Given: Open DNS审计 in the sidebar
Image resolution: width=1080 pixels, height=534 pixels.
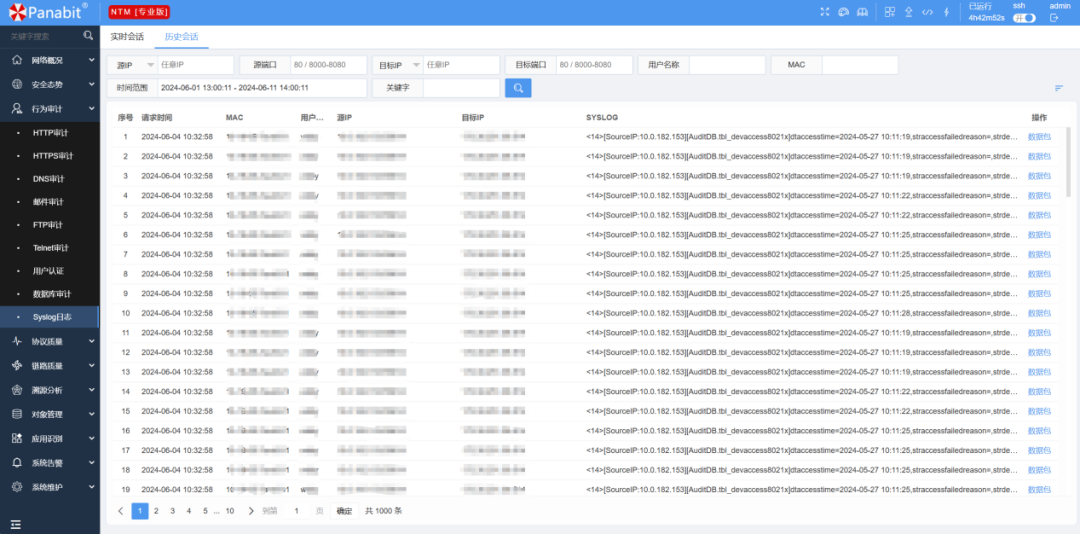Looking at the screenshot, I should (x=50, y=179).
